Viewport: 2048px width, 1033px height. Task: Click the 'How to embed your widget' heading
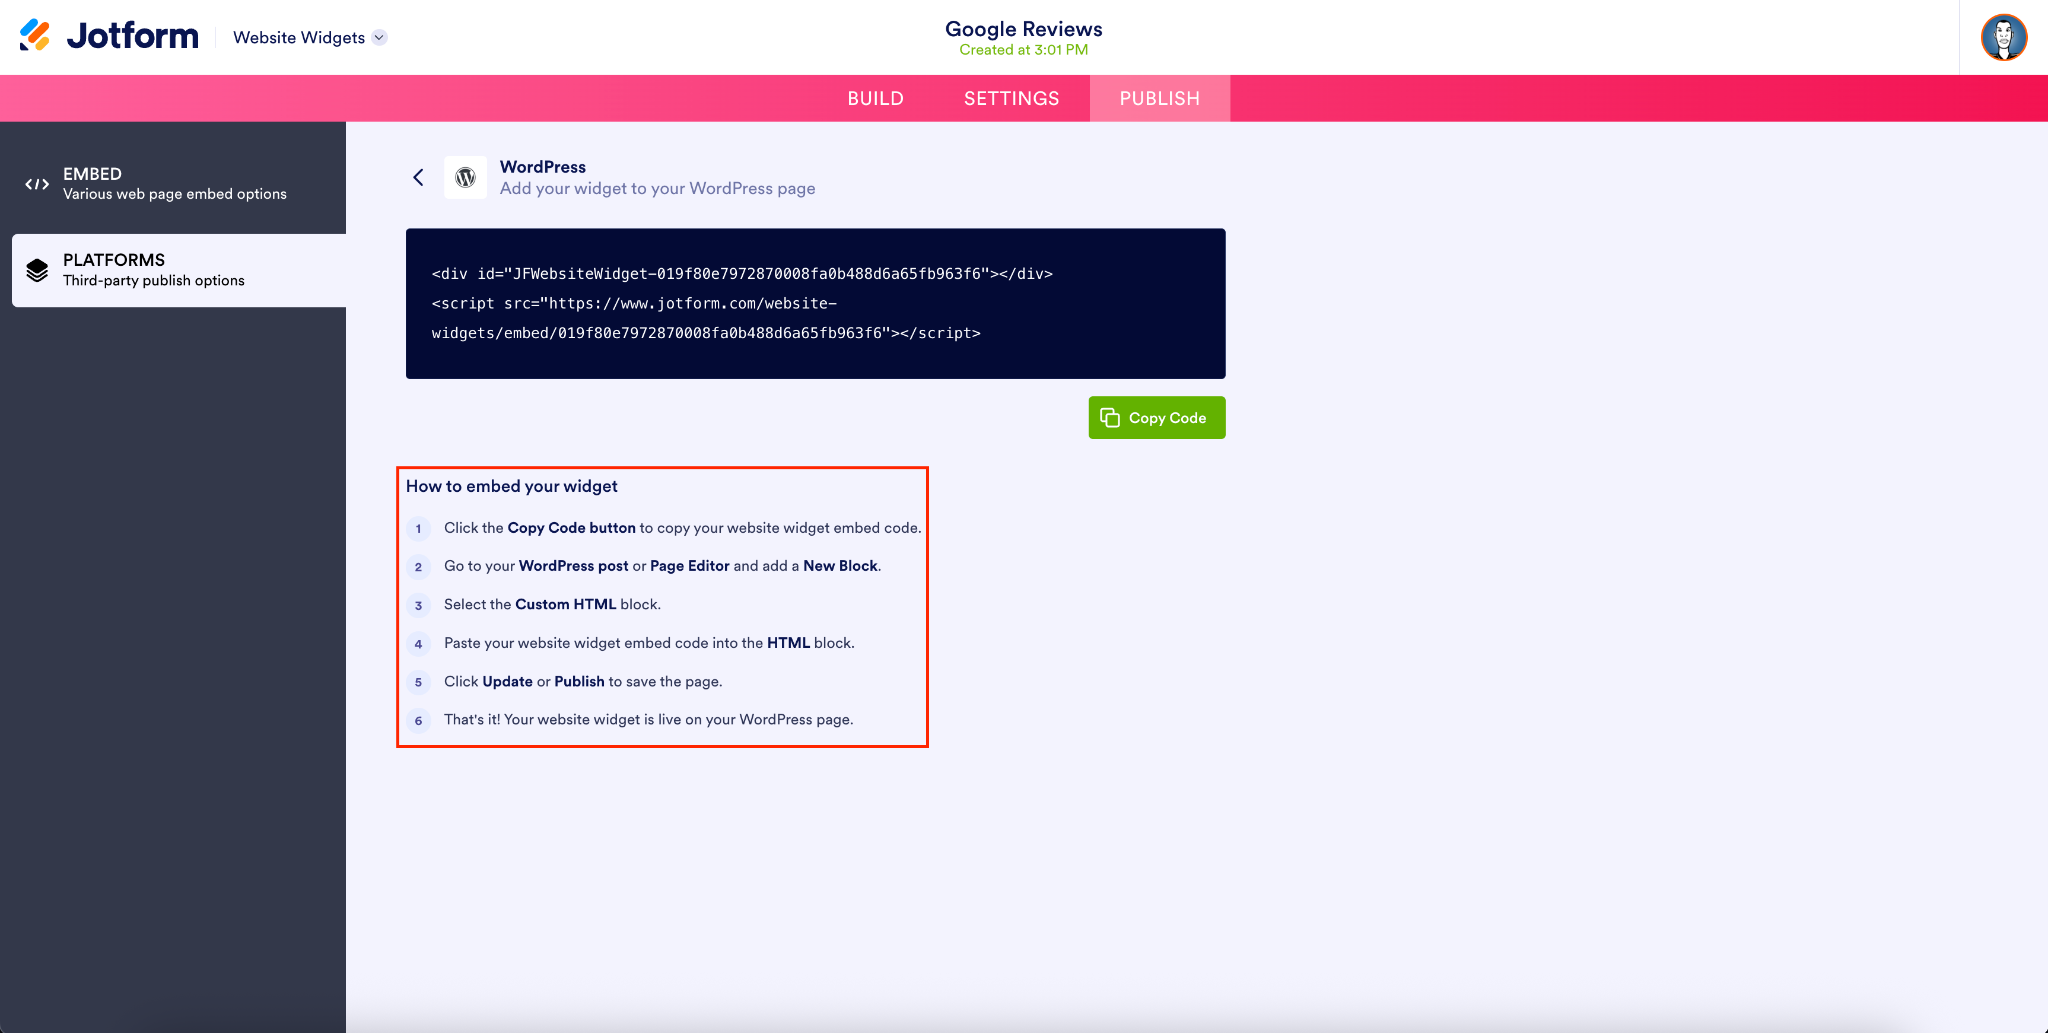511,486
